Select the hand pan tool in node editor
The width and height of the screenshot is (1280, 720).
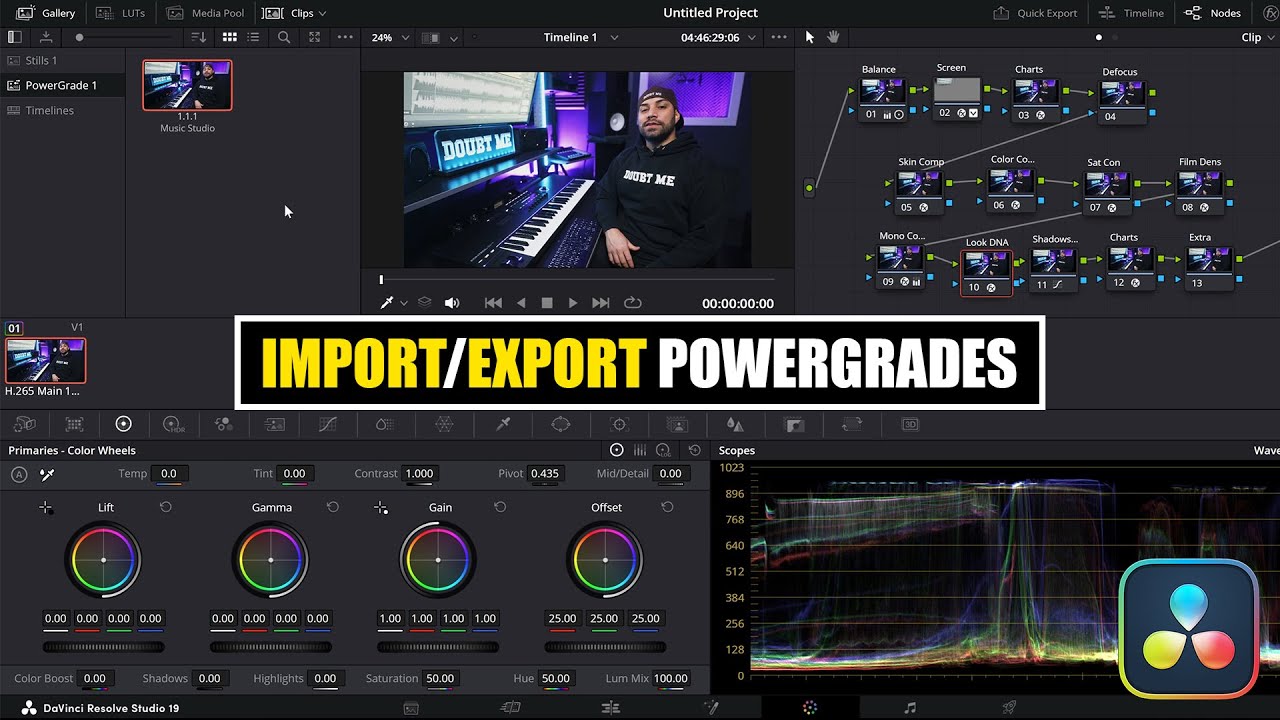coord(832,37)
